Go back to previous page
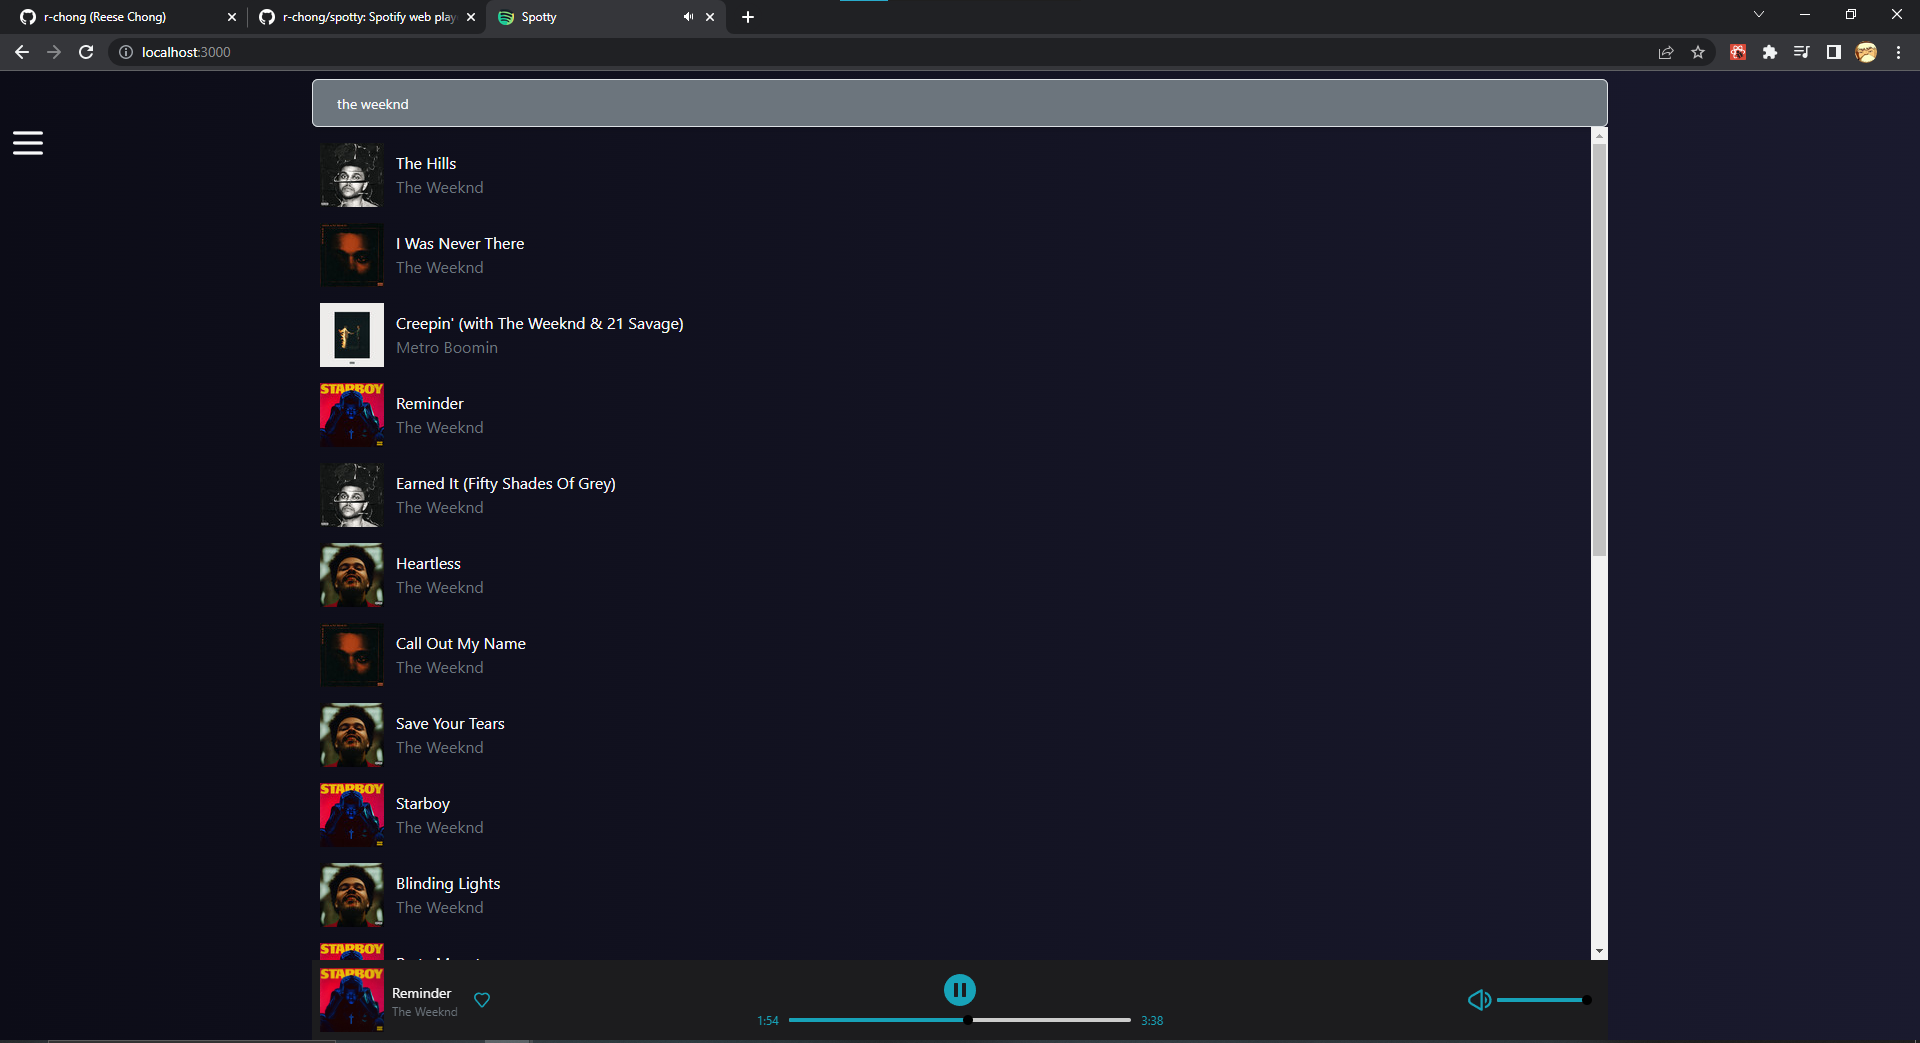This screenshot has width=1920, height=1043. 22,52
